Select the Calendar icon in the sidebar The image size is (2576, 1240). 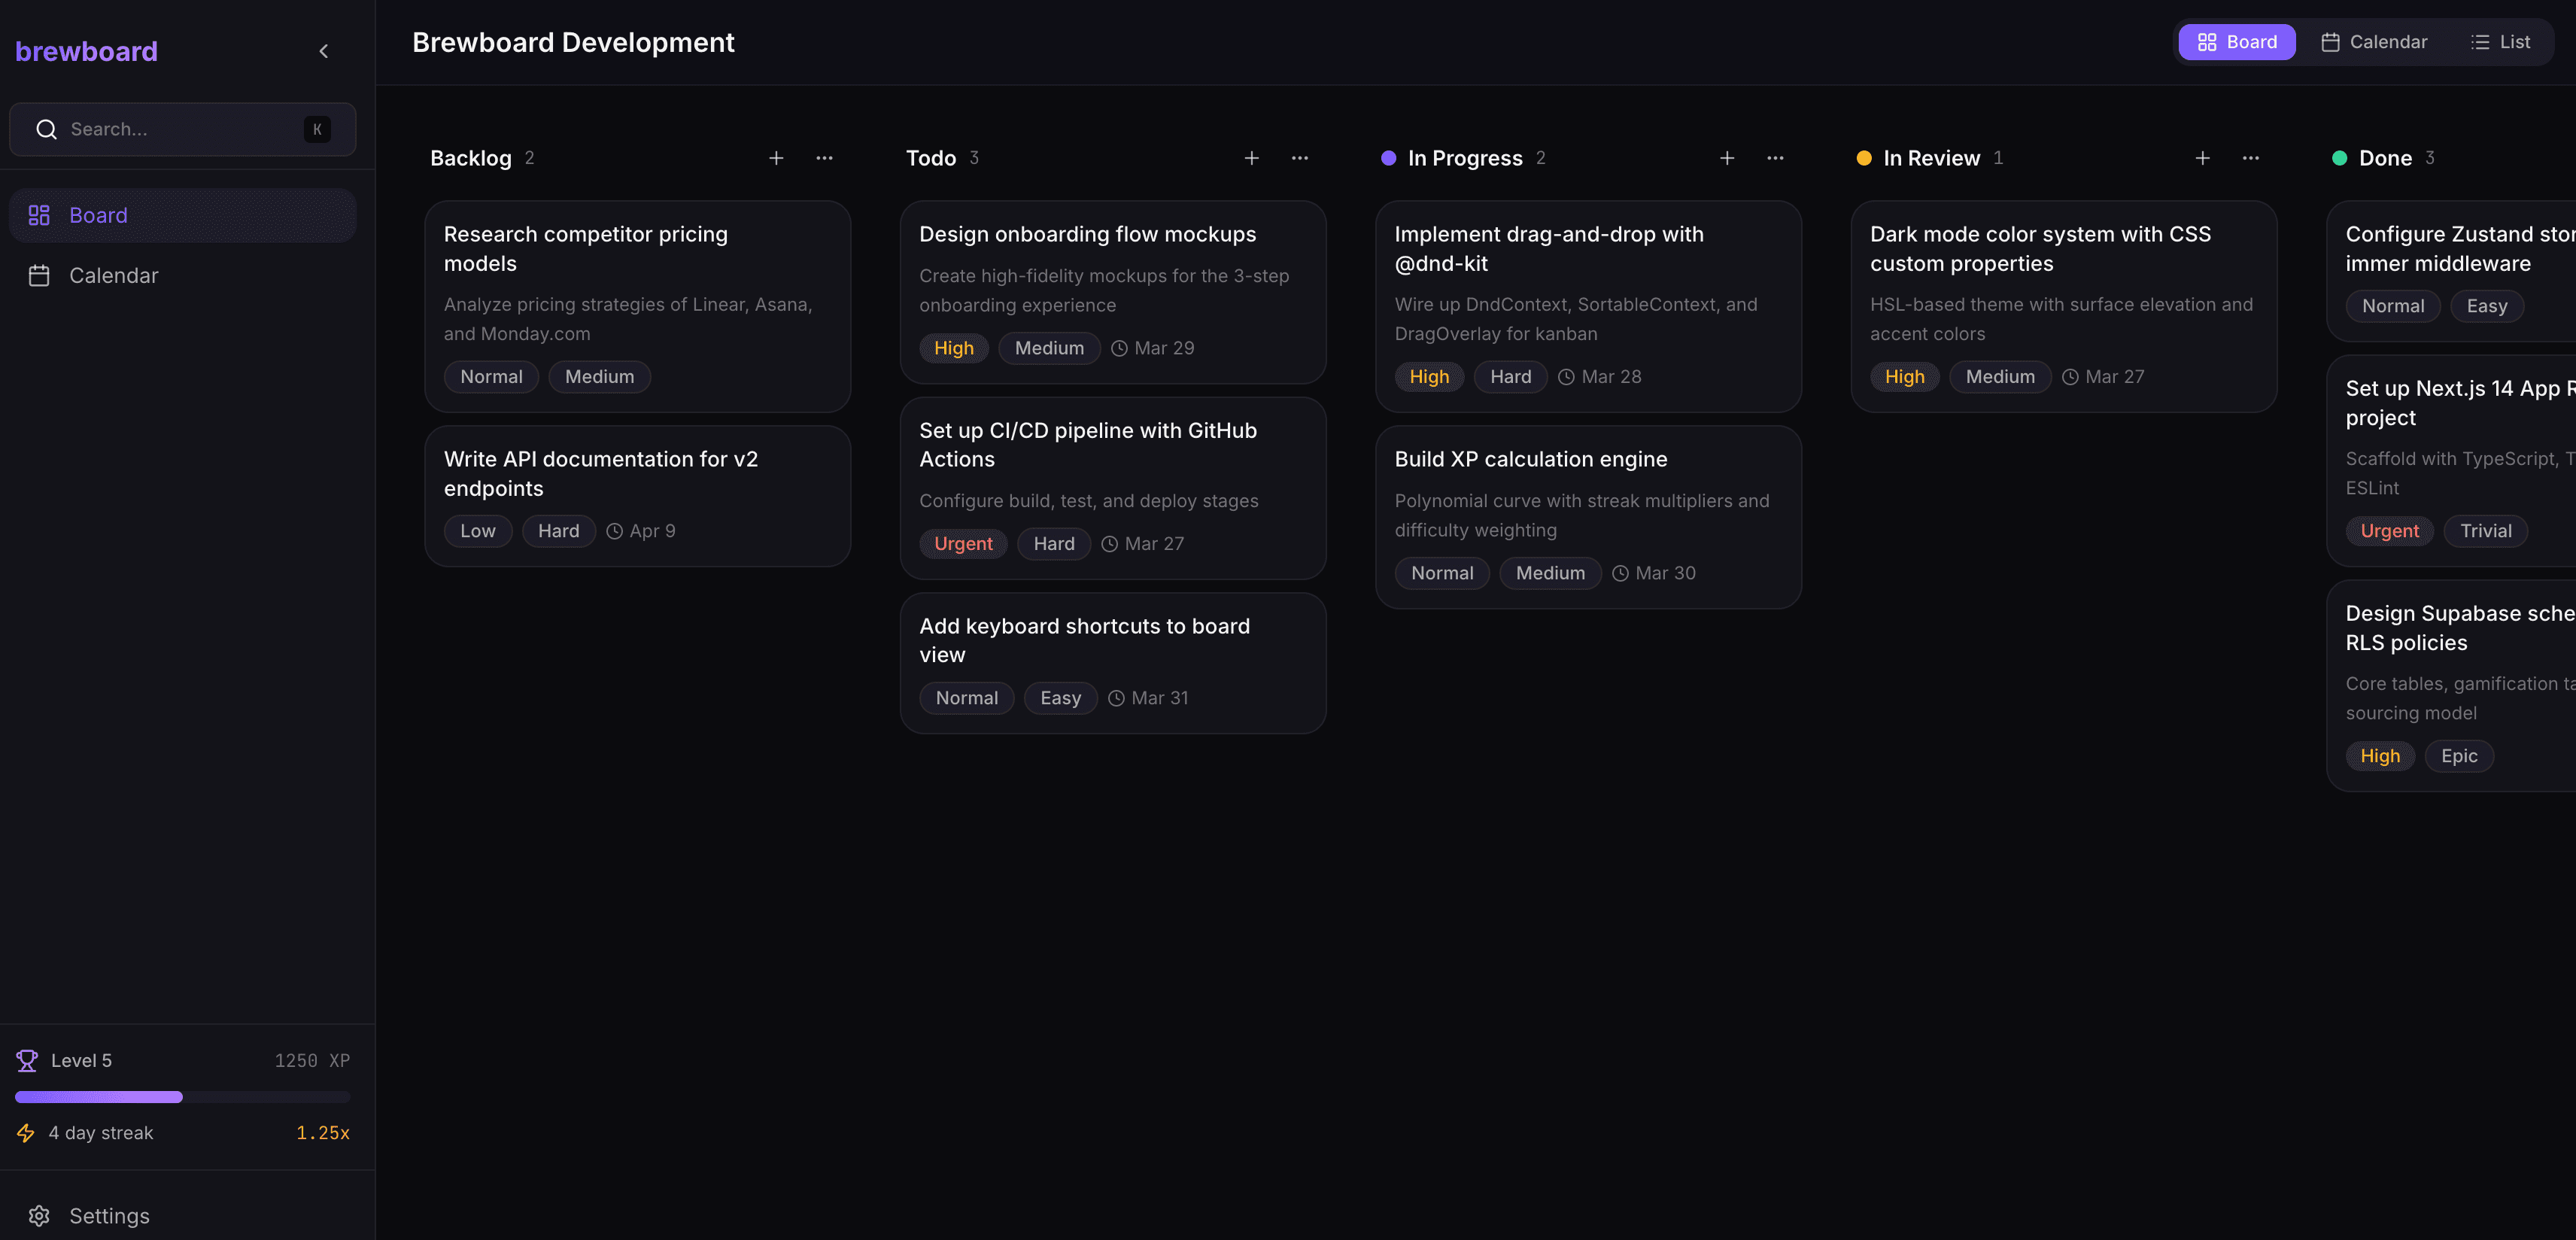click(x=40, y=275)
